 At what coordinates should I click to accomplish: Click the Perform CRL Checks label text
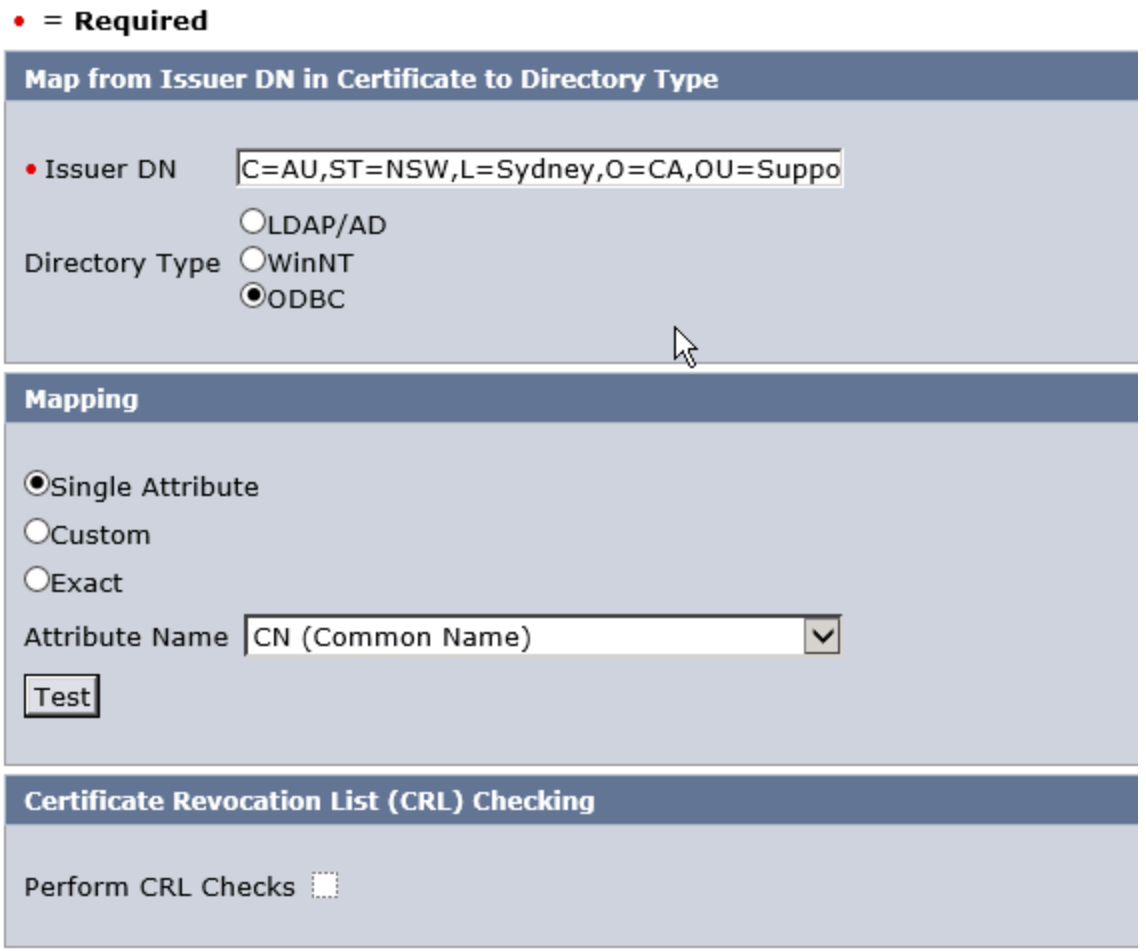[x=160, y=888]
